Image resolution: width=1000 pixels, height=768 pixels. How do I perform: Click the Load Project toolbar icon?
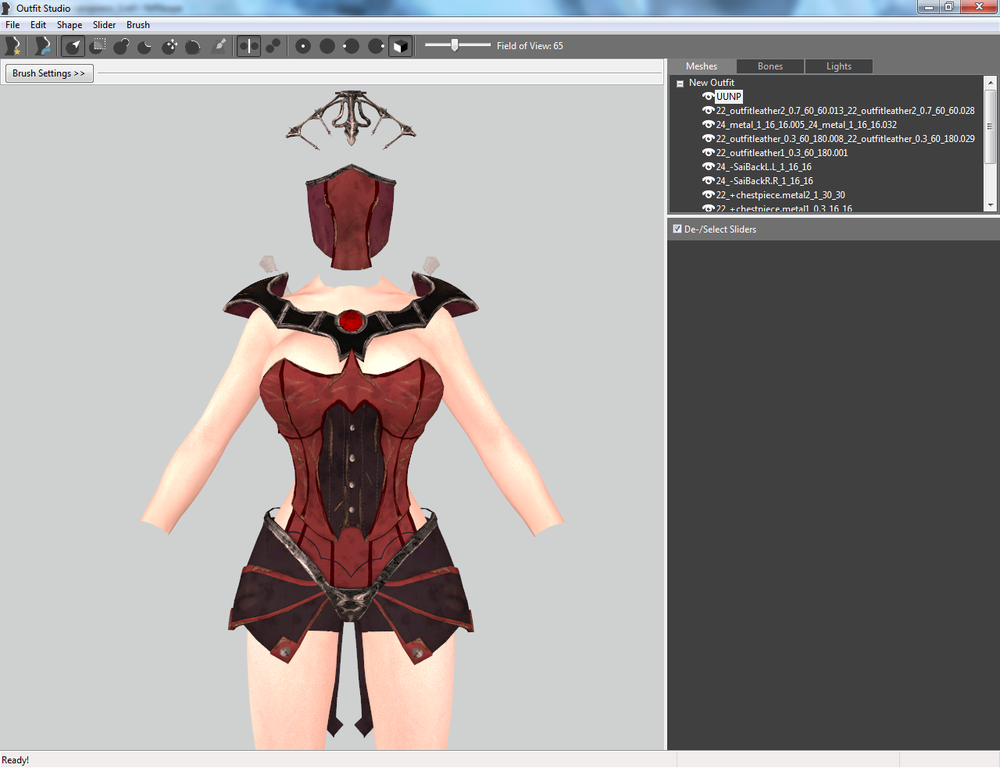click(x=43, y=46)
